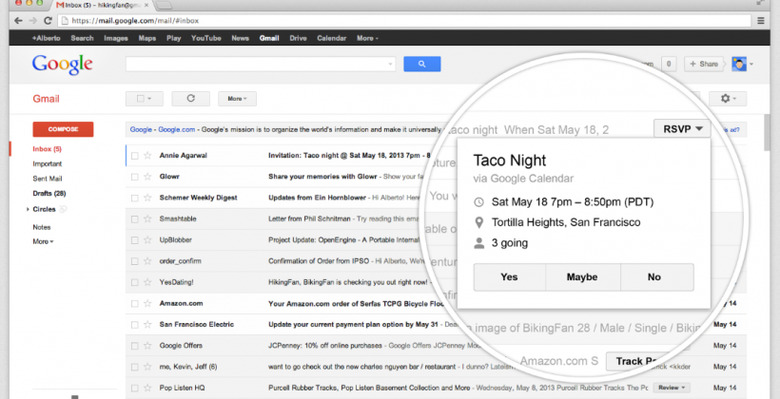Star the YesDating! email
The image size is (780, 399).
[x=147, y=282]
